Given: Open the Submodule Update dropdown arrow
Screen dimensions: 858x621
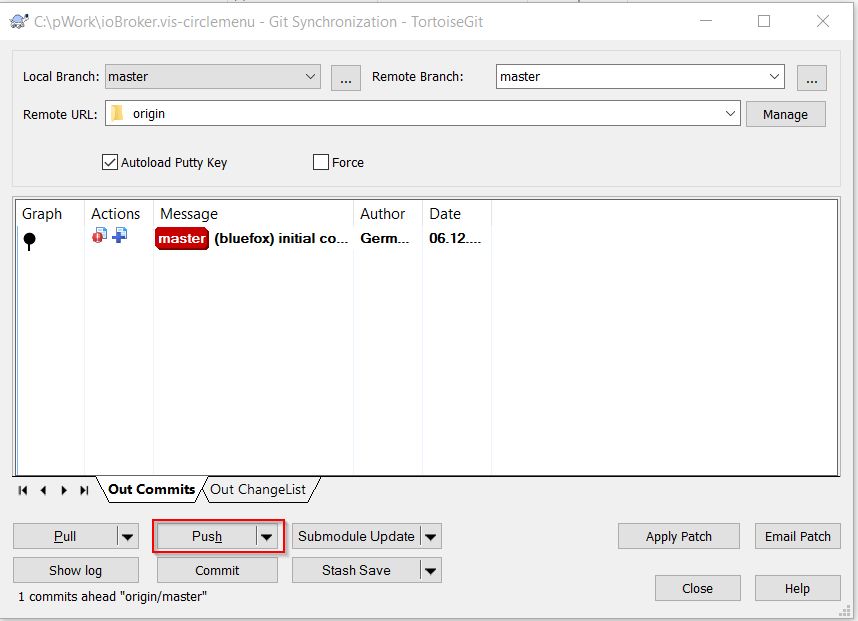Looking at the screenshot, I should 431,537.
